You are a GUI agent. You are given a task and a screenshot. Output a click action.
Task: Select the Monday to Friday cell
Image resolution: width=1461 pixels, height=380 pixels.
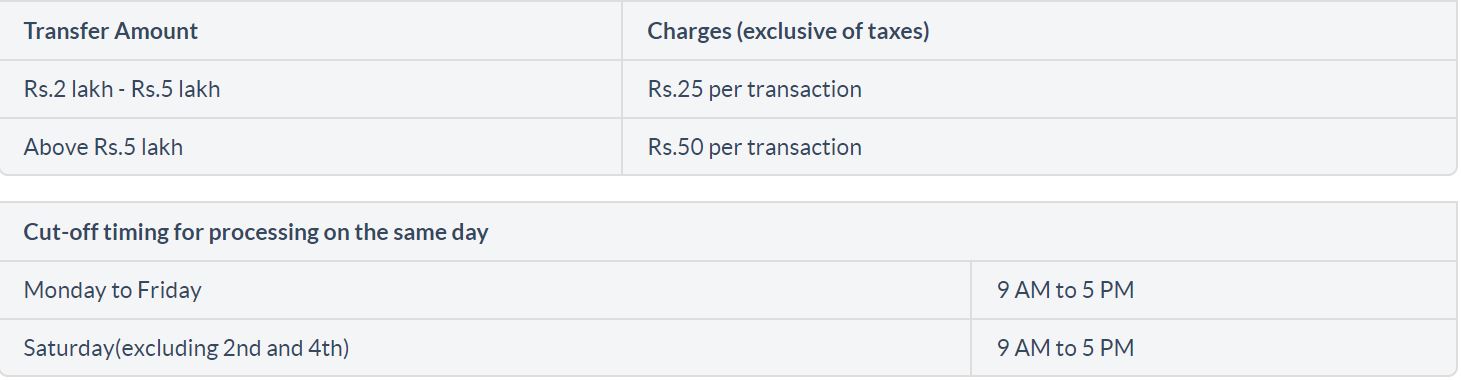[x=485, y=290]
